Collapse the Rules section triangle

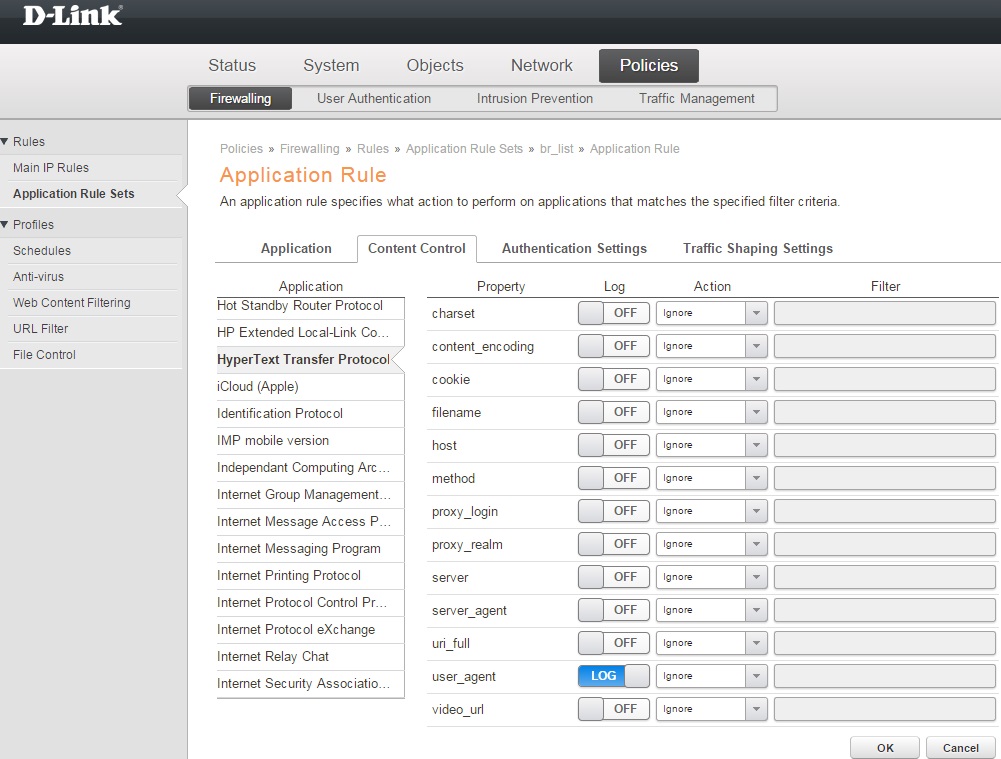(5, 142)
